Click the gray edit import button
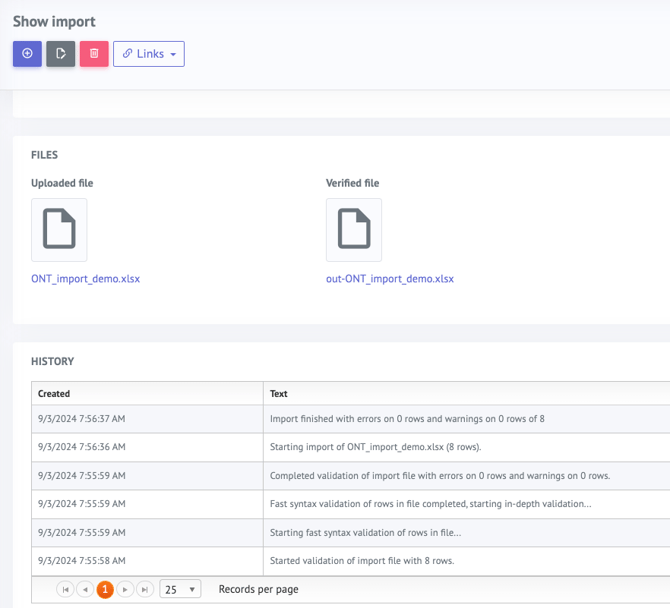The width and height of the screenshot is (670, 608). (x=61, y=54)
